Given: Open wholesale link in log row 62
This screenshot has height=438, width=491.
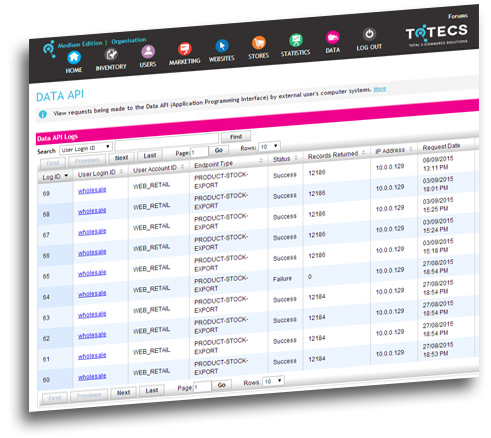Looking at the screenshot, I should [x=92, y=335].
